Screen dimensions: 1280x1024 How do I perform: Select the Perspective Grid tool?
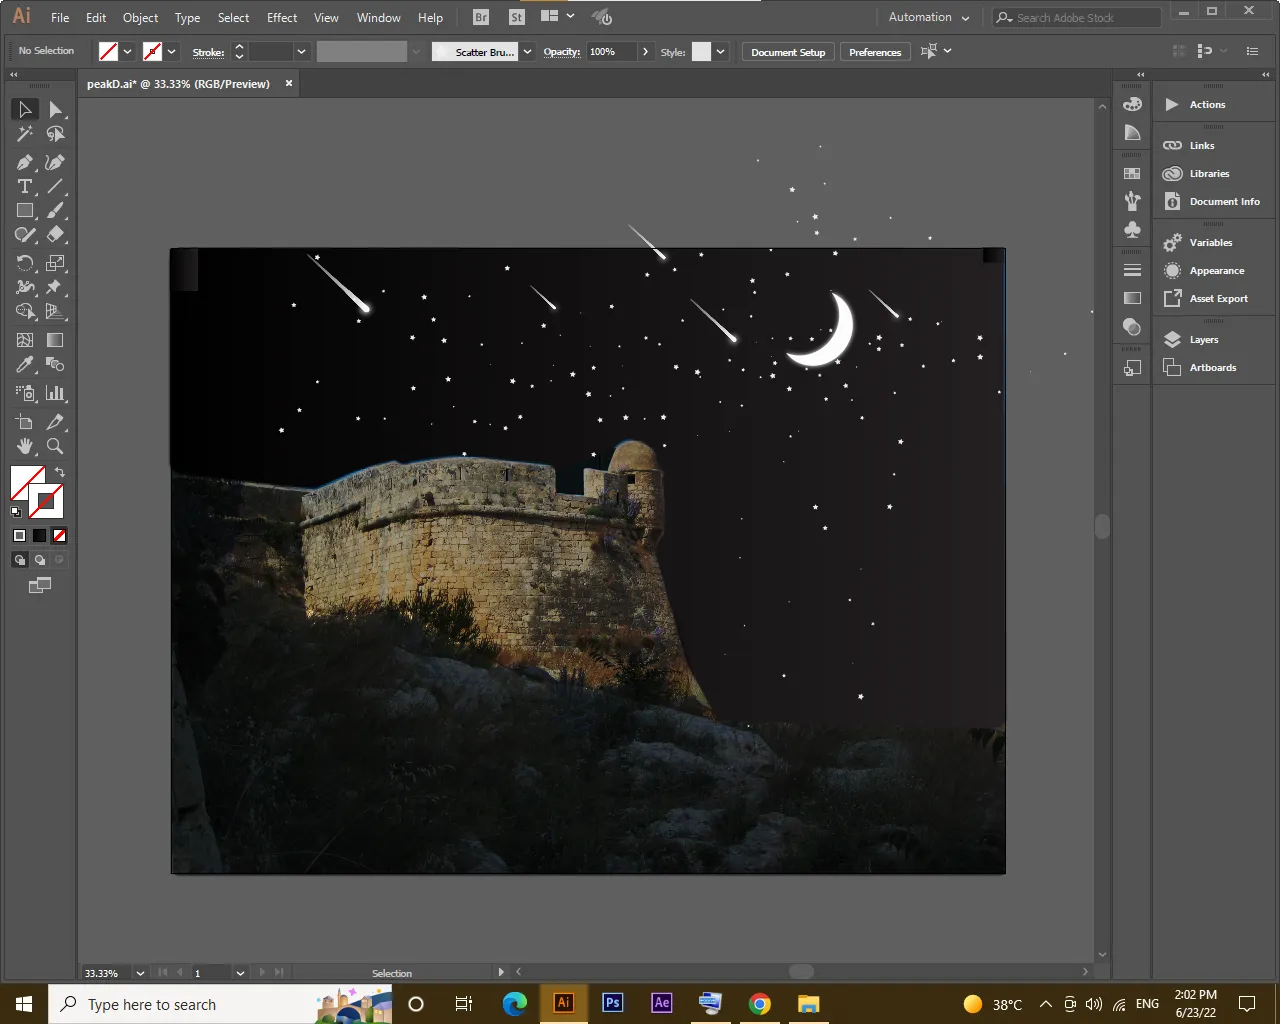coord(56,312)
